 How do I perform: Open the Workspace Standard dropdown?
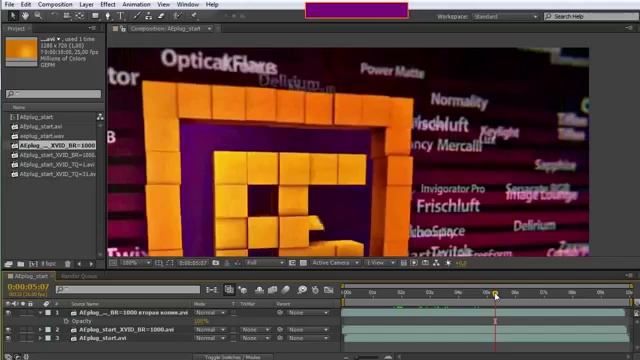pyautogui.click(x=505, y=17)
